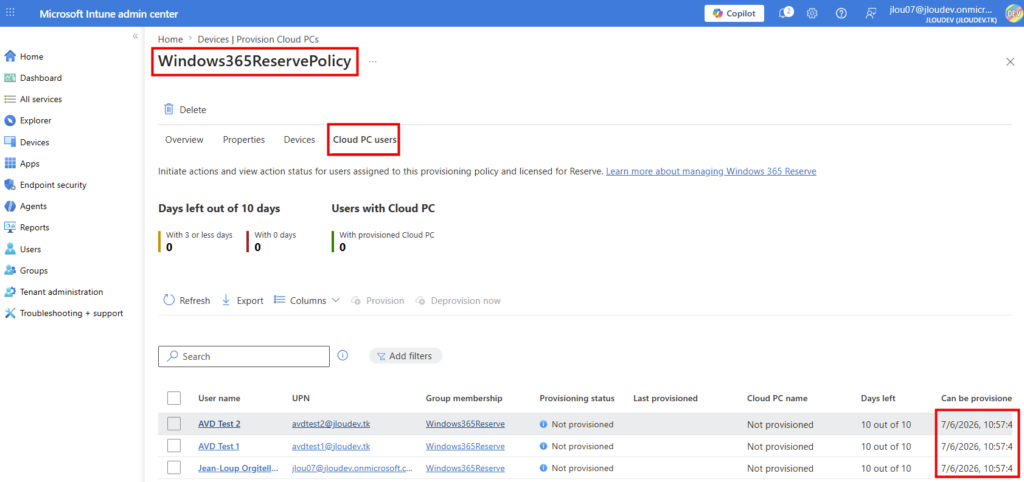Switch to the Overview tab

point(184,140)
